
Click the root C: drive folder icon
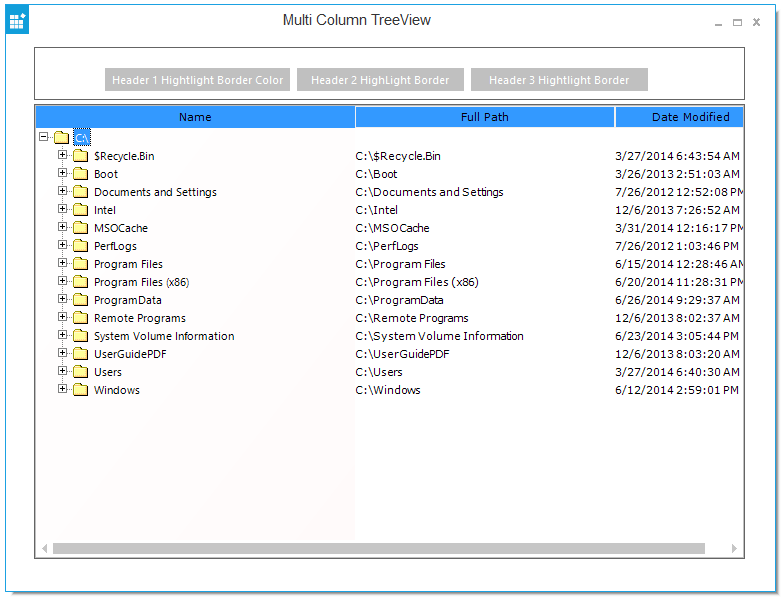tap(61, 137)
